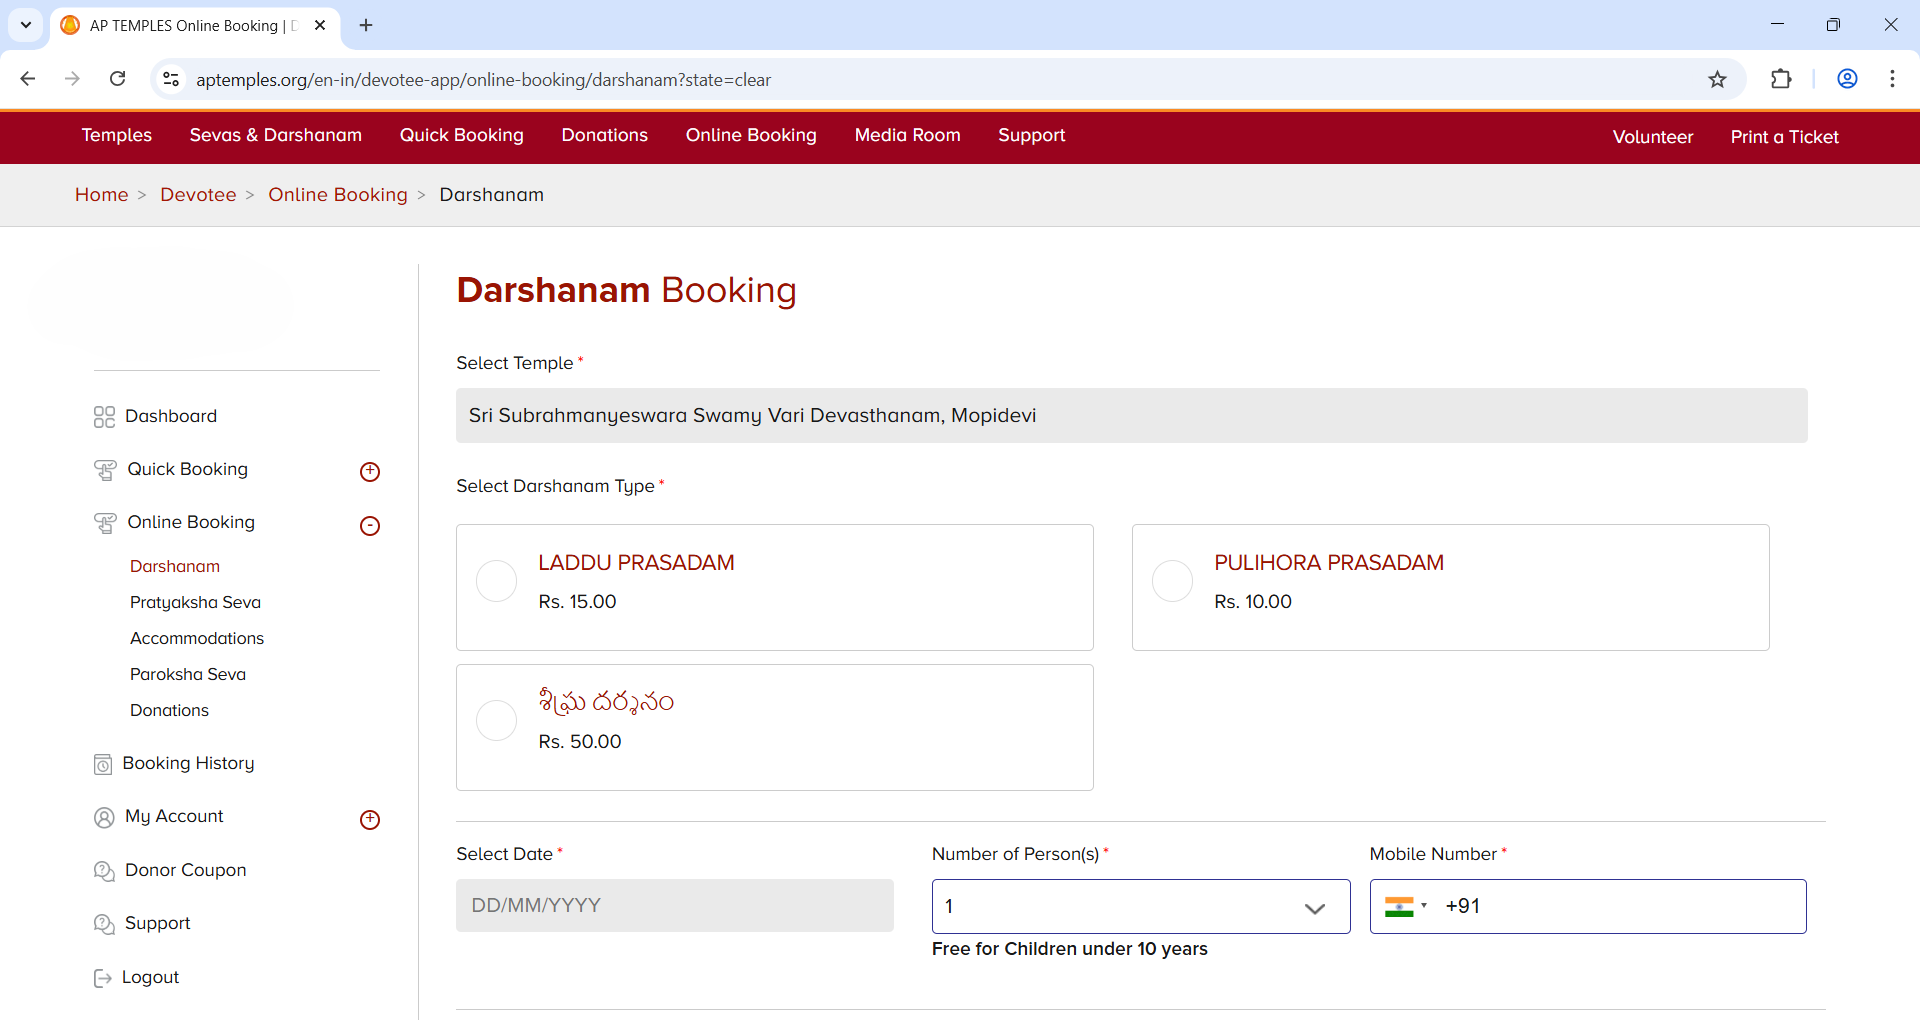Screen dimensions: 1920x1020
Task: Click the Donor Coupon icon
Action: 104,871
